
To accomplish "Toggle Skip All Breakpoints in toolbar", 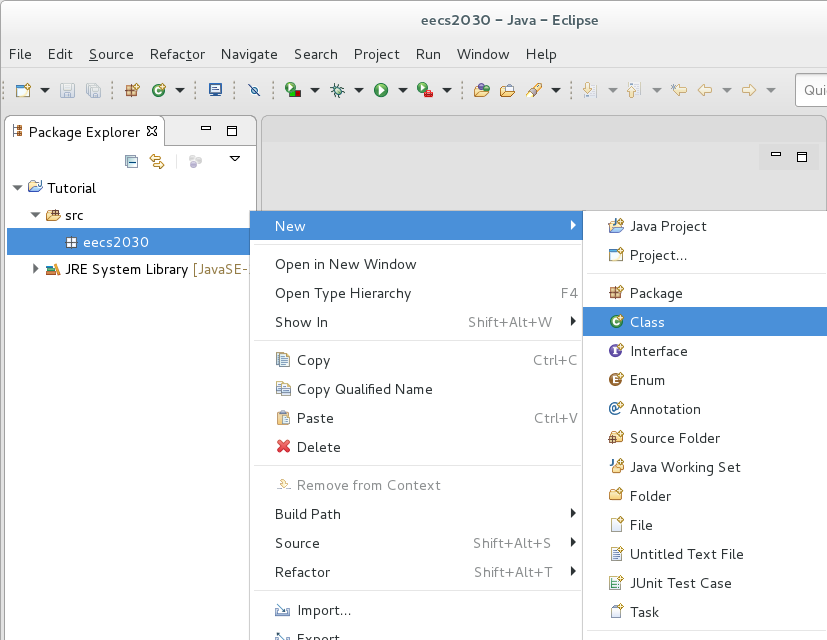I will click(x=254, y=90).
